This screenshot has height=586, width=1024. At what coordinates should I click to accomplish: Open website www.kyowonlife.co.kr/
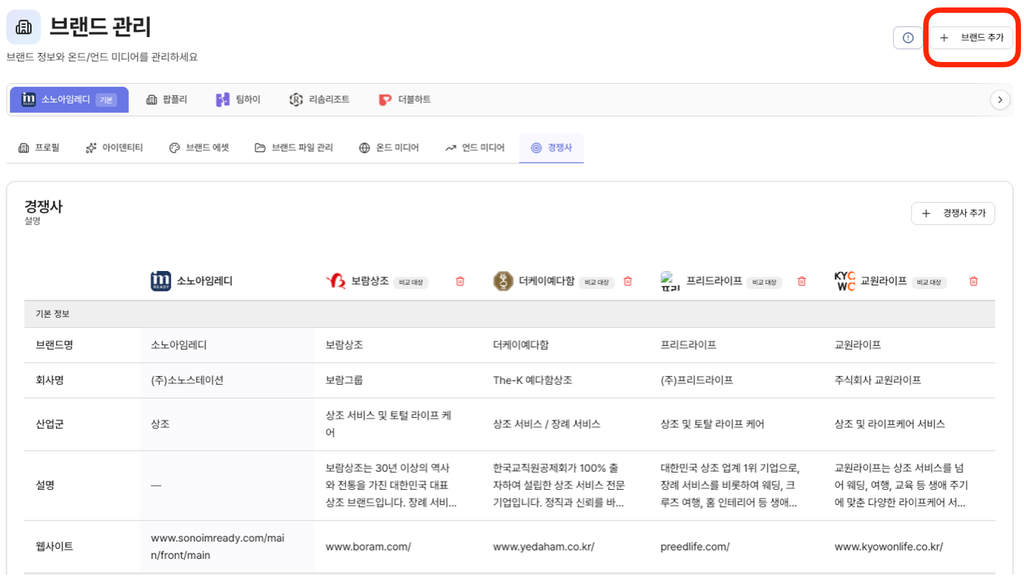[889, 547]
